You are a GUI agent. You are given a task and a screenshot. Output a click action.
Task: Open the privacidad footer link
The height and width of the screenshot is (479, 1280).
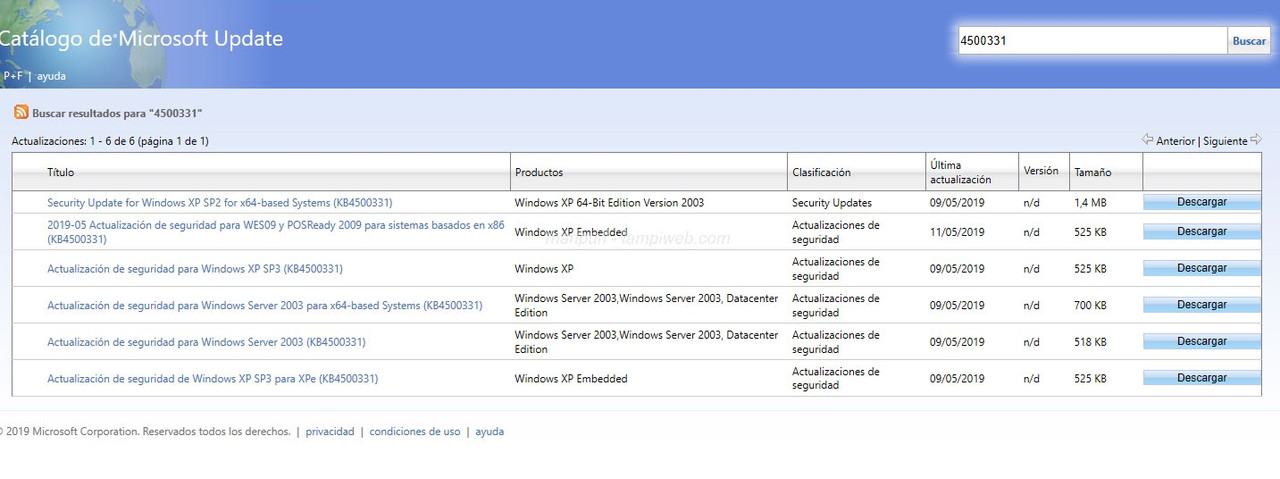[x=330, y=432]
